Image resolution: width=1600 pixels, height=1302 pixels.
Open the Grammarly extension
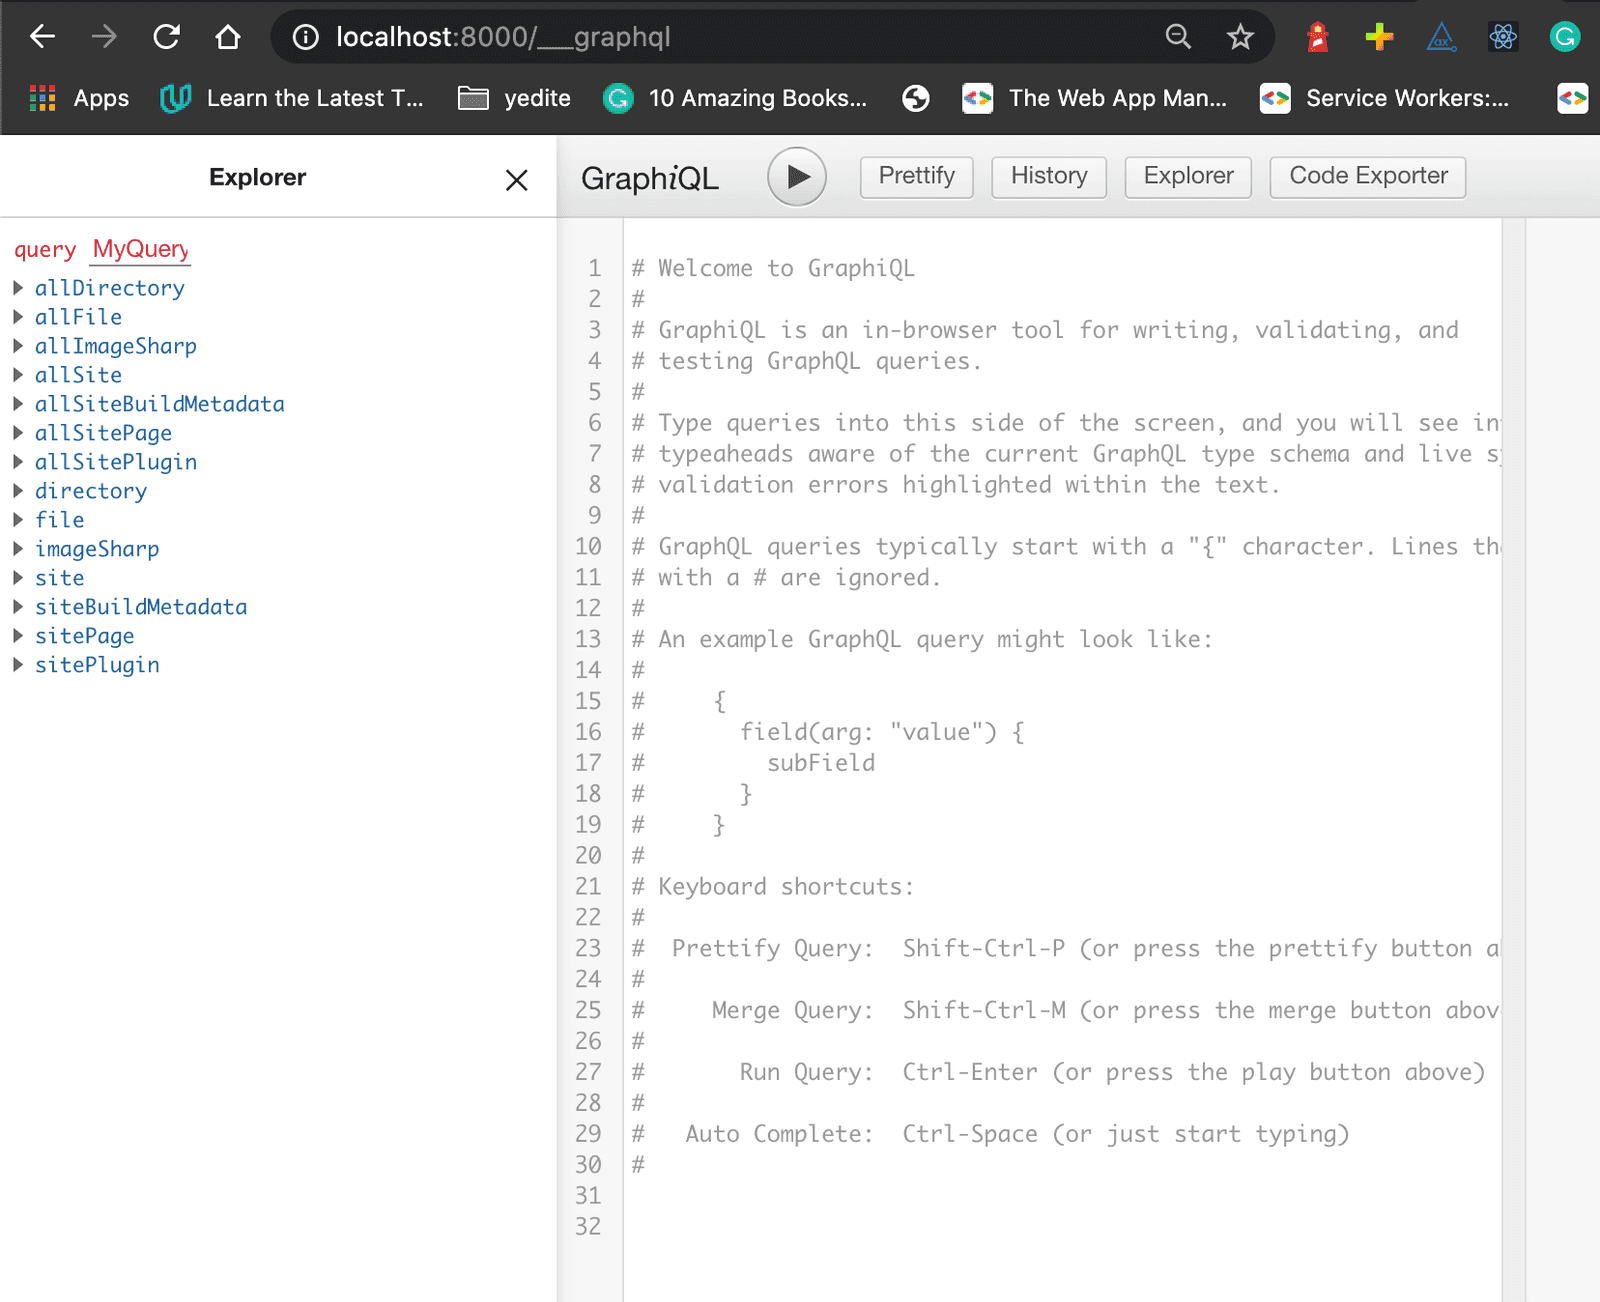(x=1564, y=37)
